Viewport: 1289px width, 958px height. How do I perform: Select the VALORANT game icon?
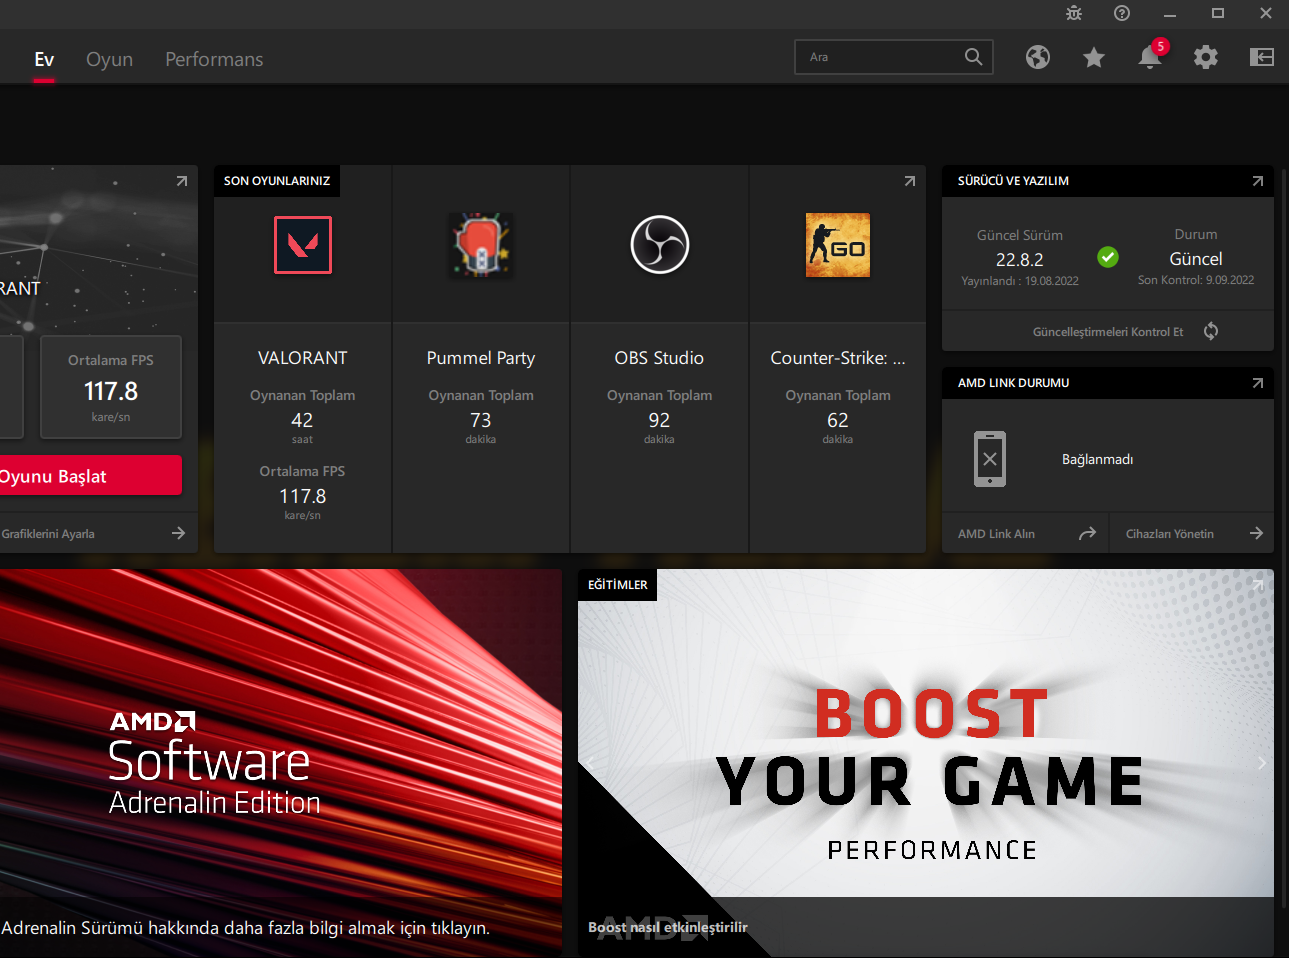click(303, 245)
